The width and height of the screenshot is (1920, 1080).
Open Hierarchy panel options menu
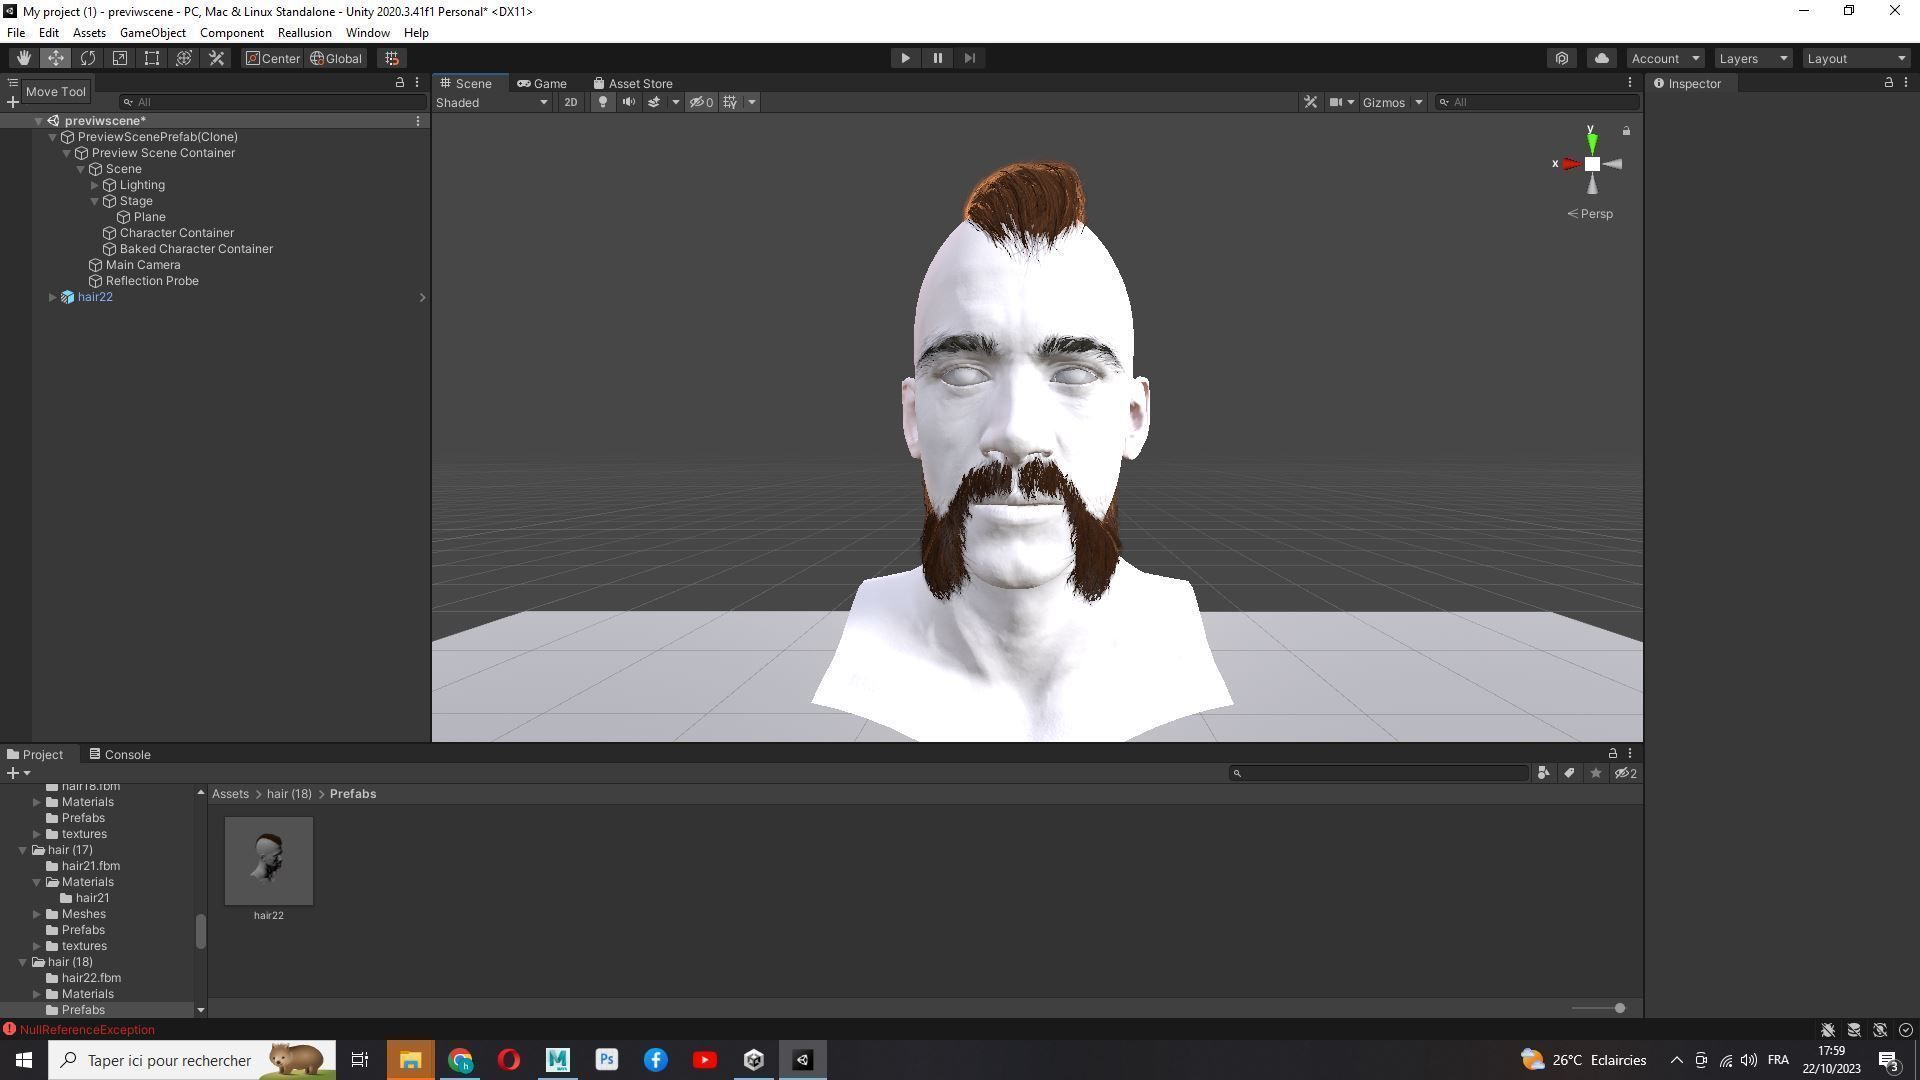tap(417, 83)
